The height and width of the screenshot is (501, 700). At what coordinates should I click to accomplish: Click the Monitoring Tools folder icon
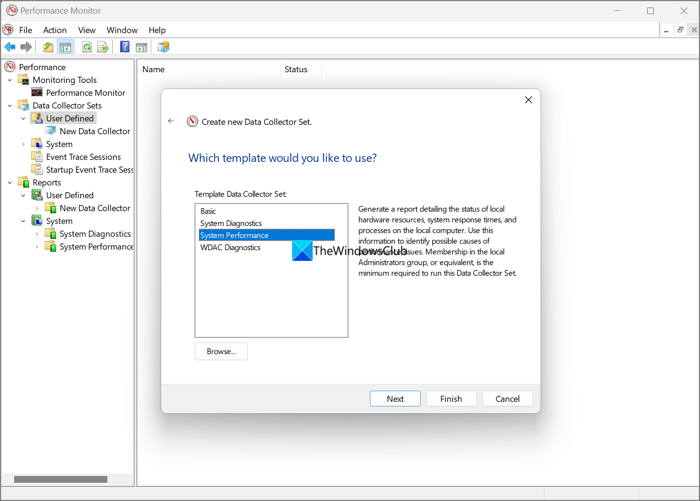(x=23, y=79)
